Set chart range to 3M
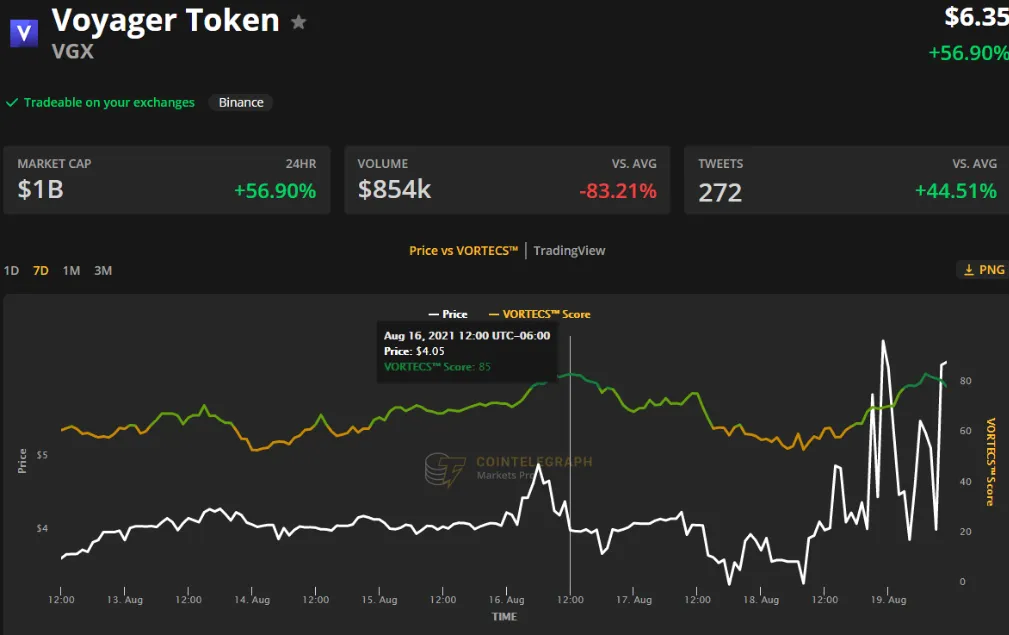This screenshot has height=635, width=1009. click(103, 271)
